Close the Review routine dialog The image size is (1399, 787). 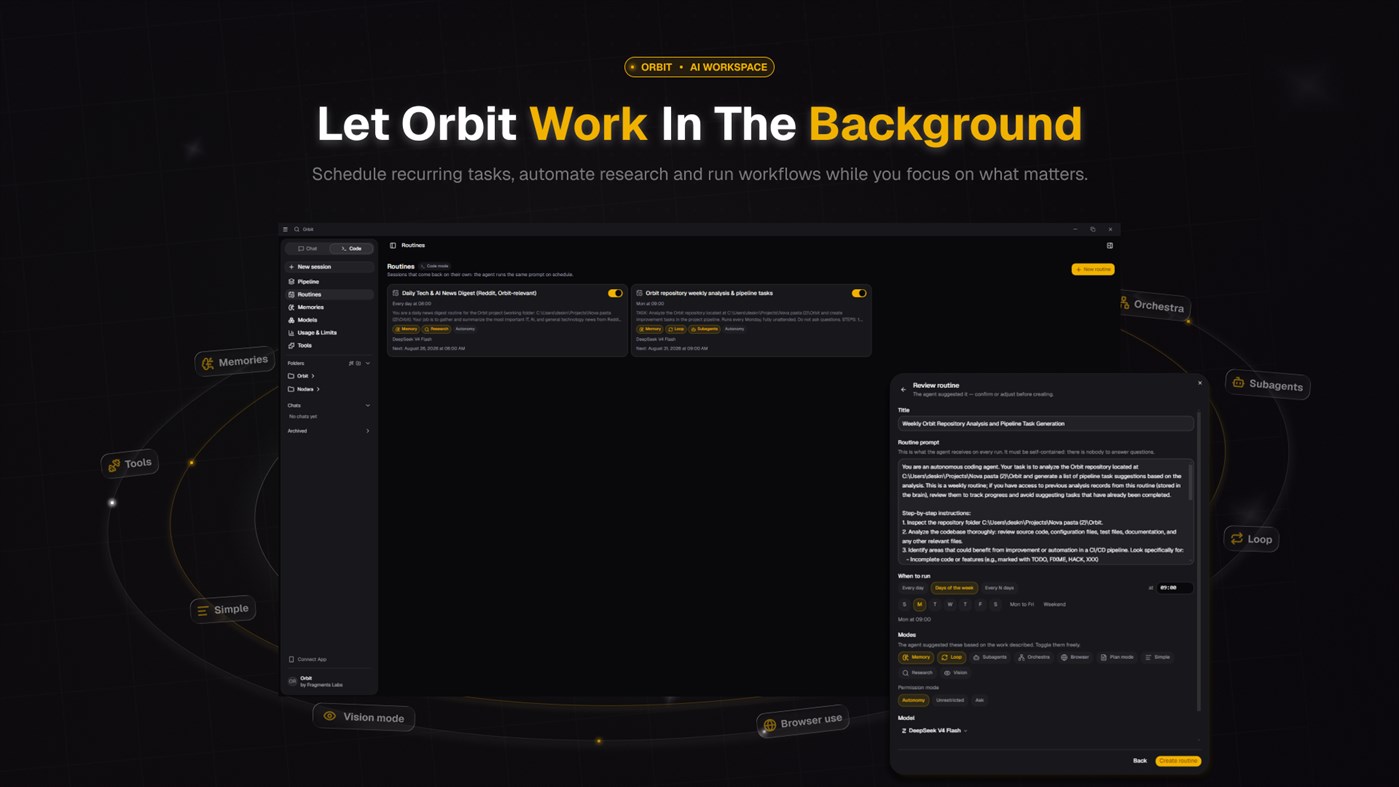(1200, 383)
